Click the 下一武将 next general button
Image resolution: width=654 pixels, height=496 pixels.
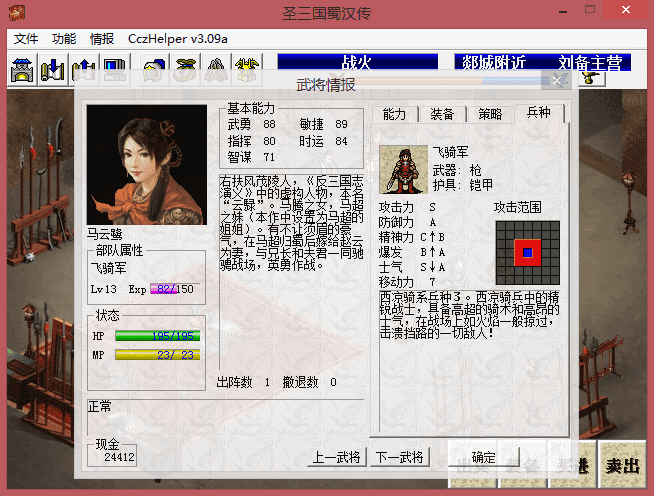[400, 457]
